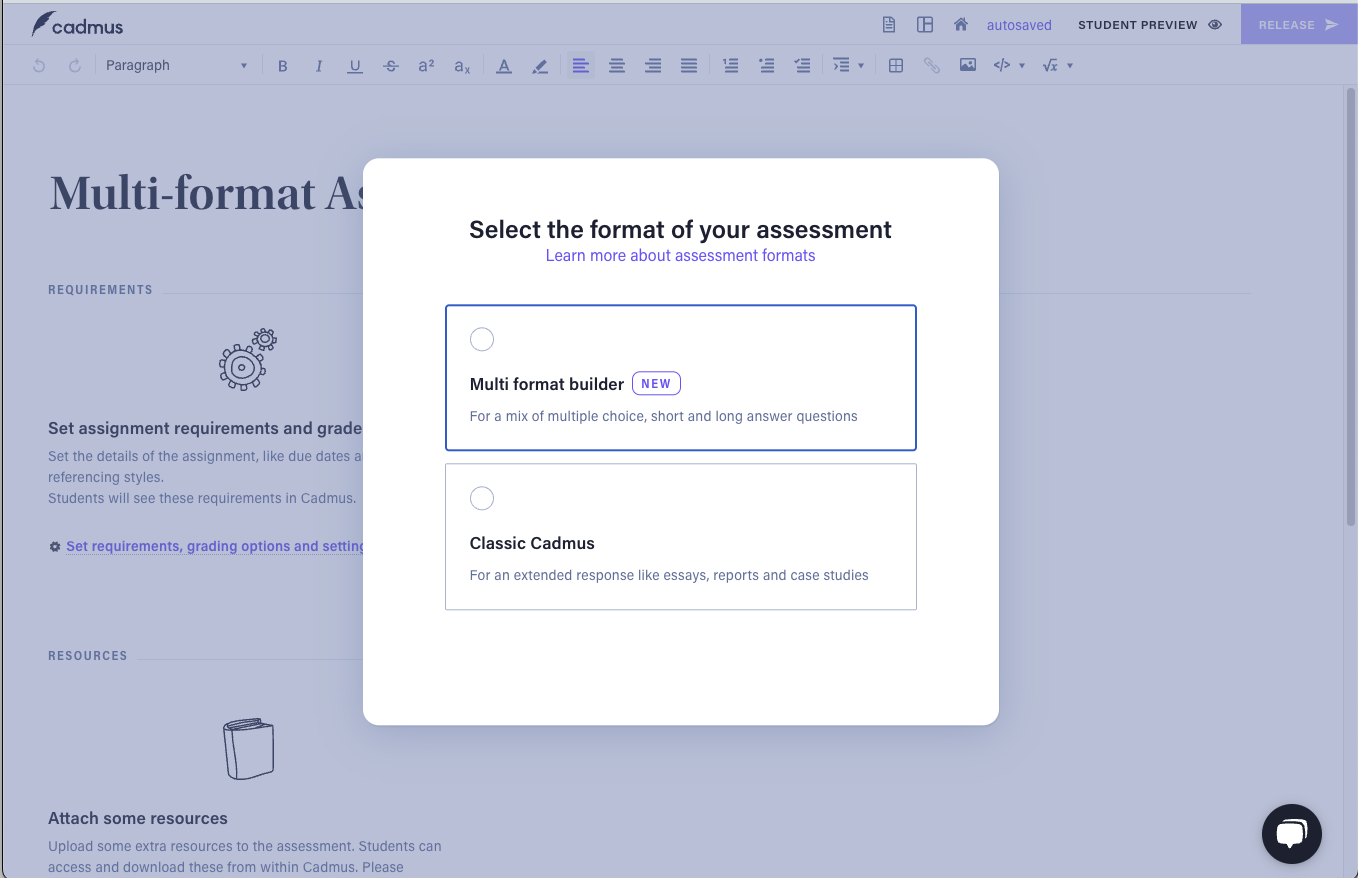Click the autosaved status text
The width and height of the screenshot is (1358, 878).
click(x=1019, y=25)
